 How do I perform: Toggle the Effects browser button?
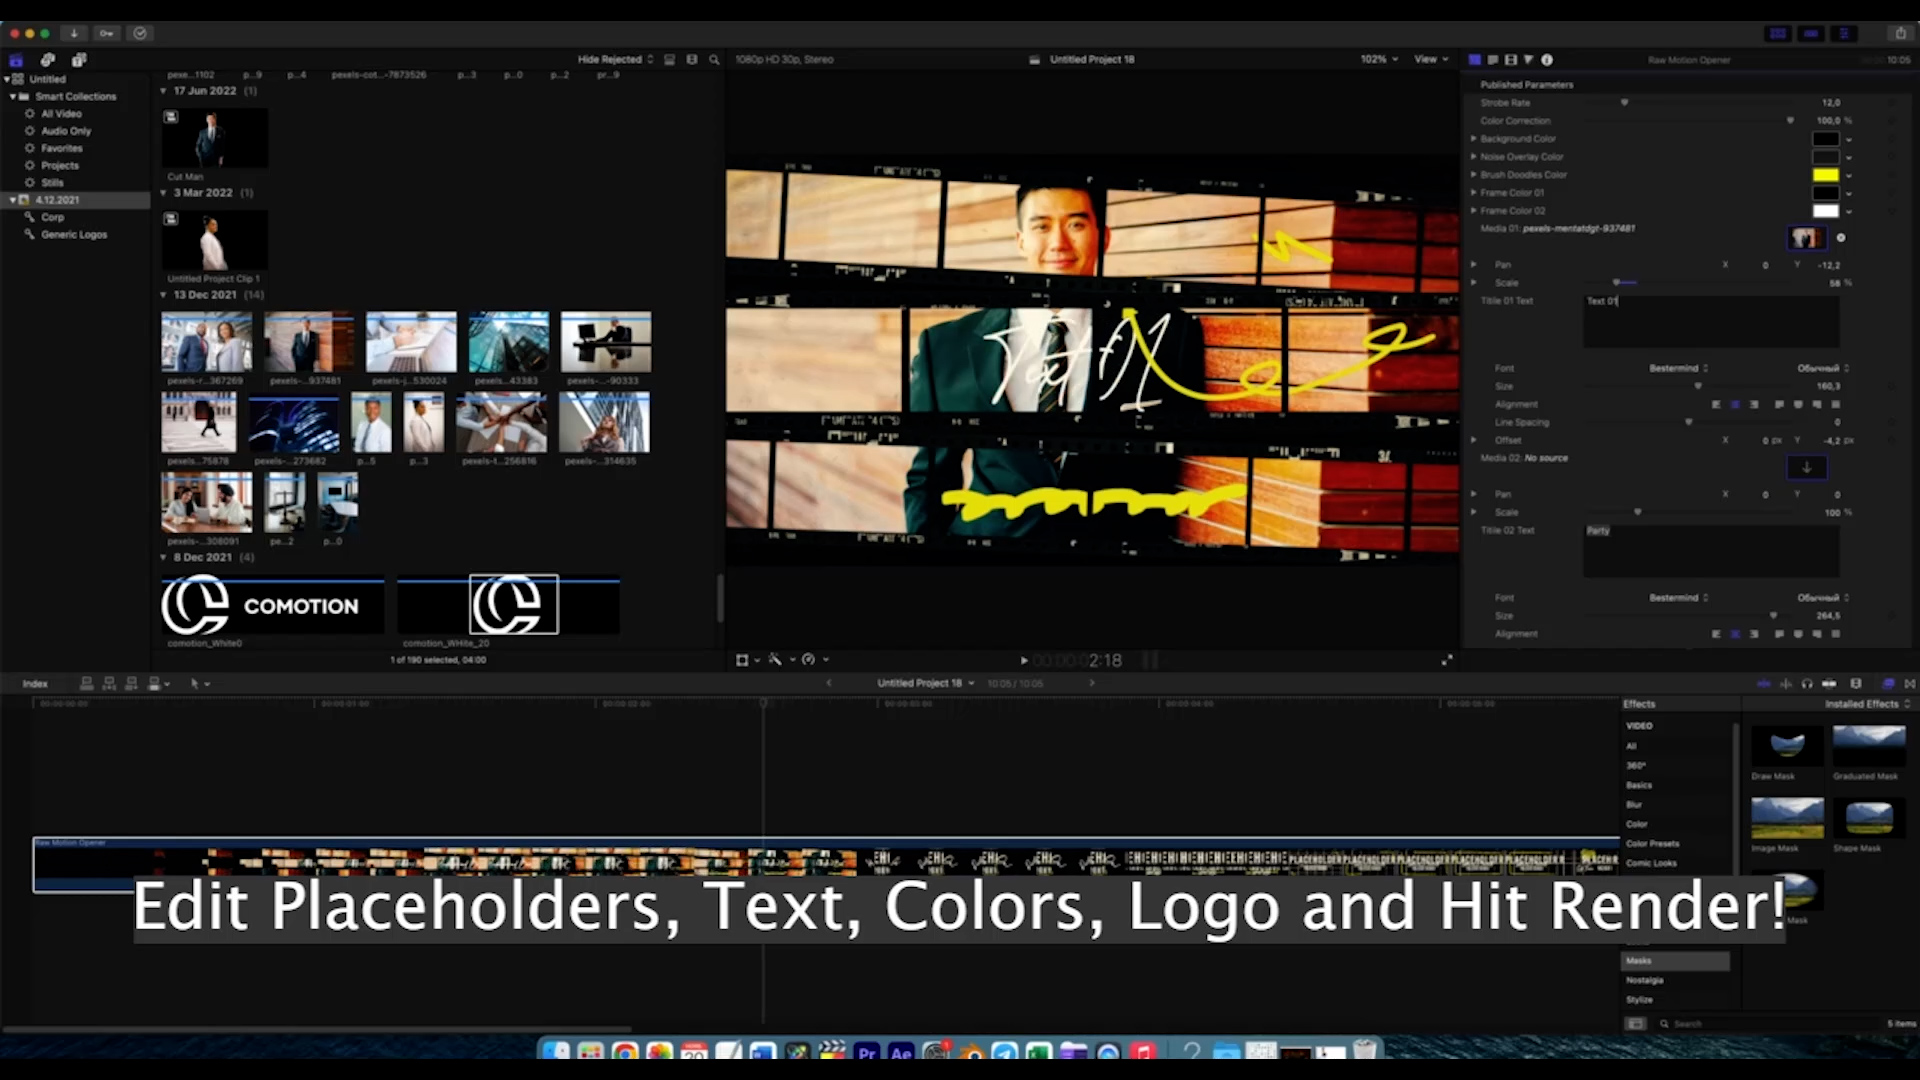pyautogui.click(x=1888, y=684)
